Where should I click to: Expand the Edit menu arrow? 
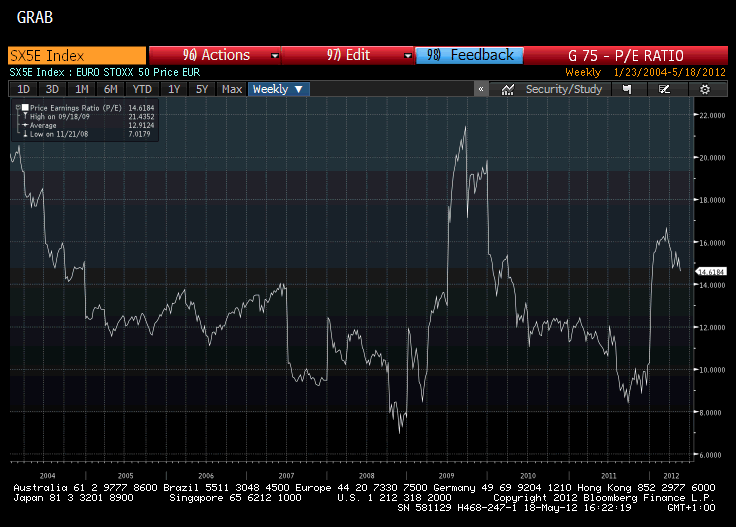(407, 56)
